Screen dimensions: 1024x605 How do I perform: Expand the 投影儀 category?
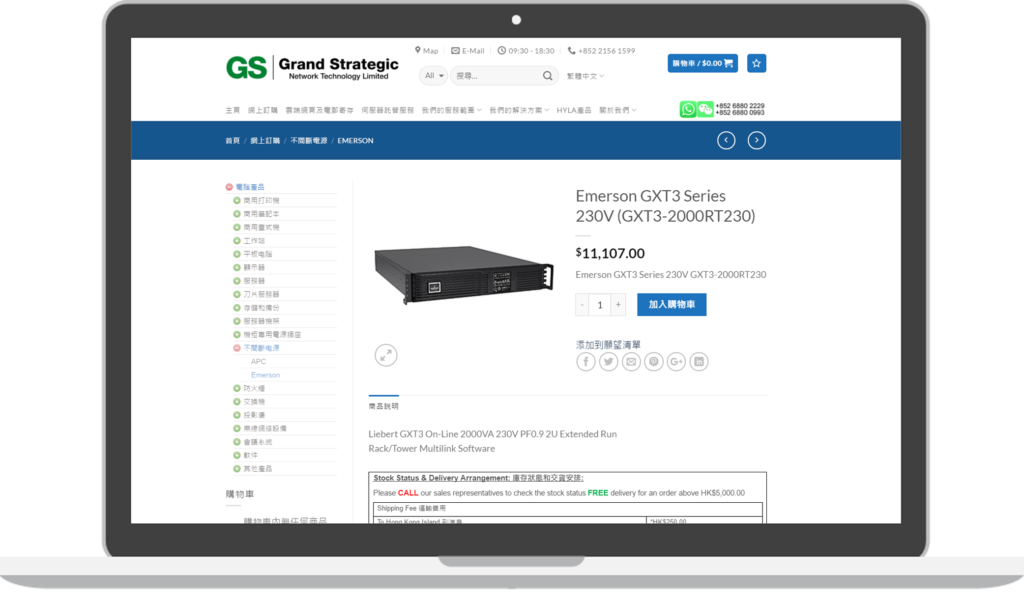(237, 415)
